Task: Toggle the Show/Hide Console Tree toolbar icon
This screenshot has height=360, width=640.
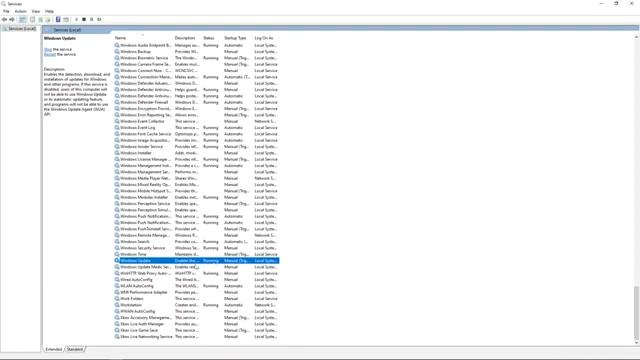Action: 23,20
